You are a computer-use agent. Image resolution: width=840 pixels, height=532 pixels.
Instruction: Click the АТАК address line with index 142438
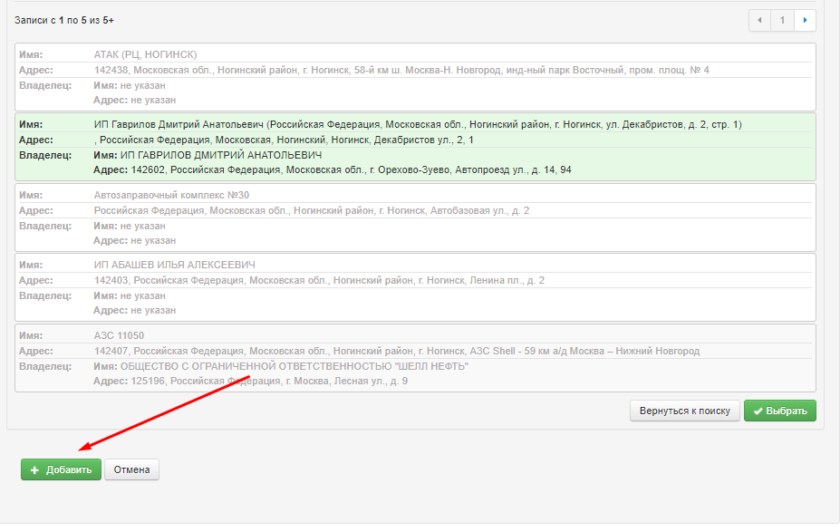(x=401, y=70)
